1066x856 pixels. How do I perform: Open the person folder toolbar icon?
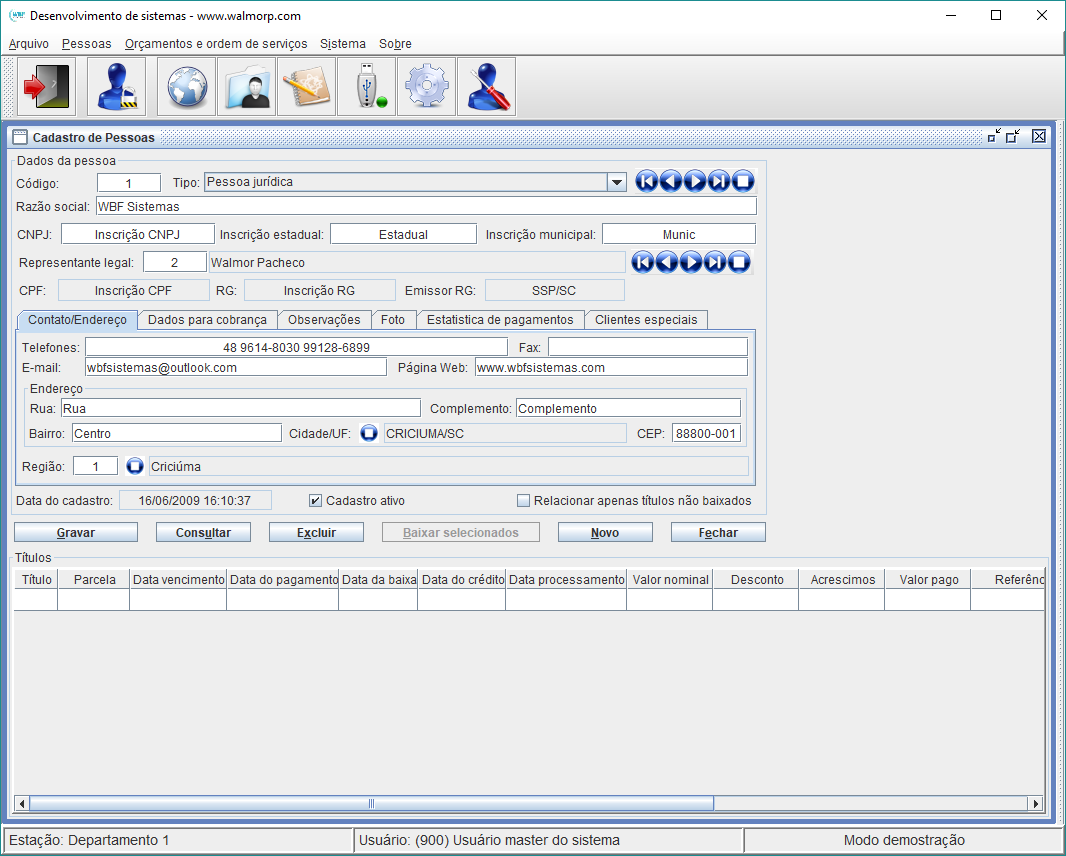pos(246,87)
